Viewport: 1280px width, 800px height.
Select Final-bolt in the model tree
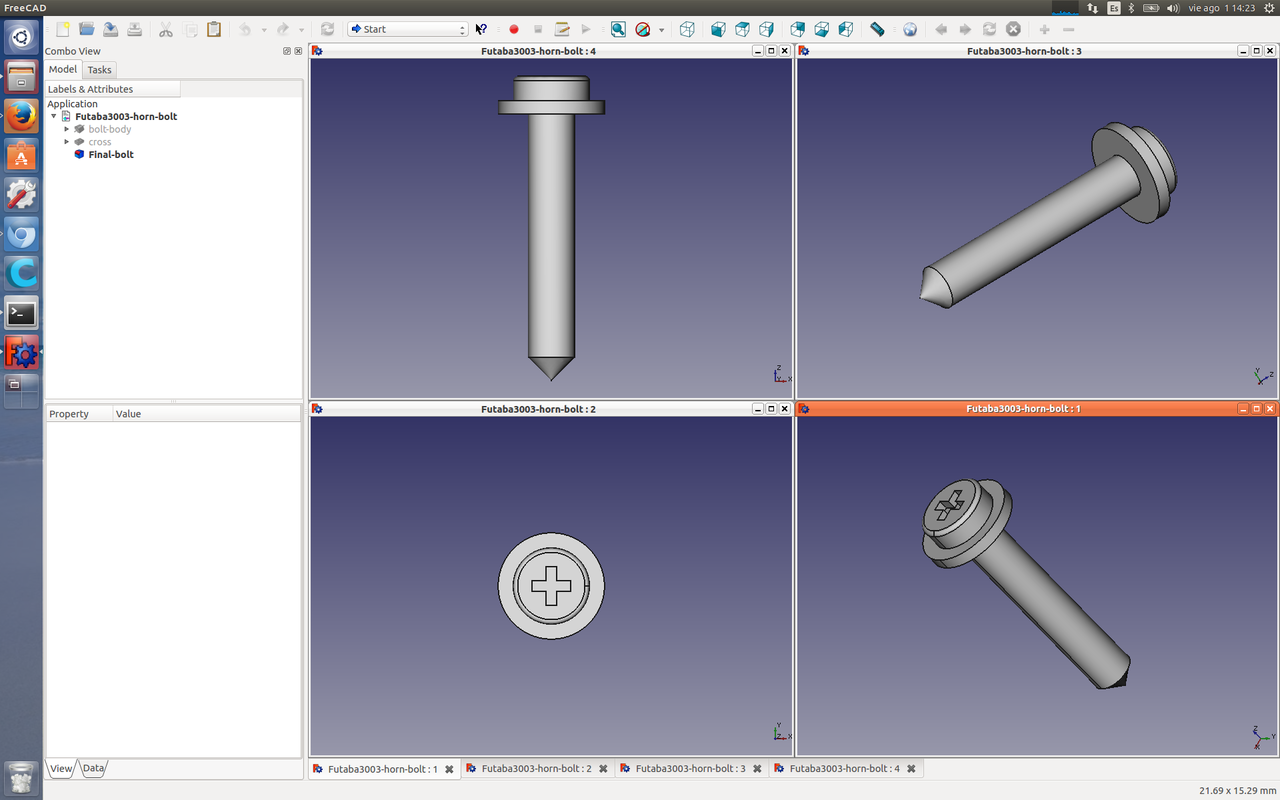(x=110, y=155)
